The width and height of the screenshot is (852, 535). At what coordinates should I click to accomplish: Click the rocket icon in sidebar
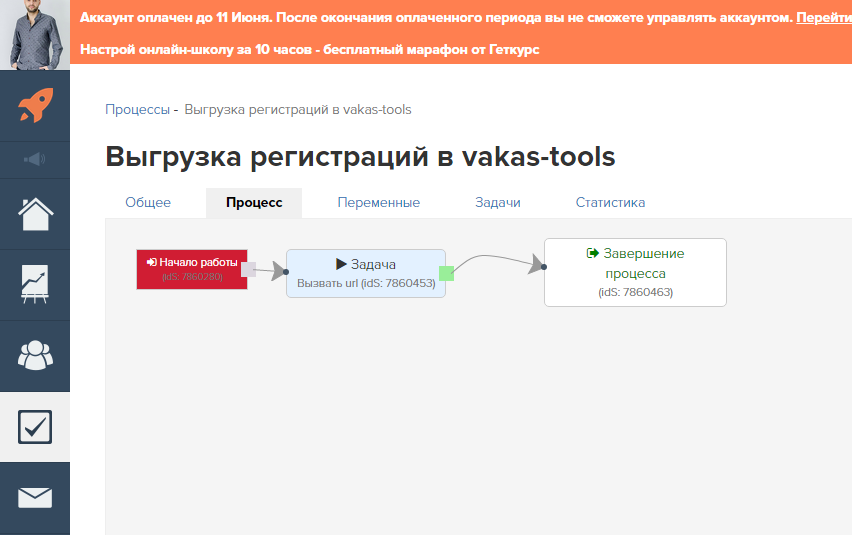coord(35,105)
